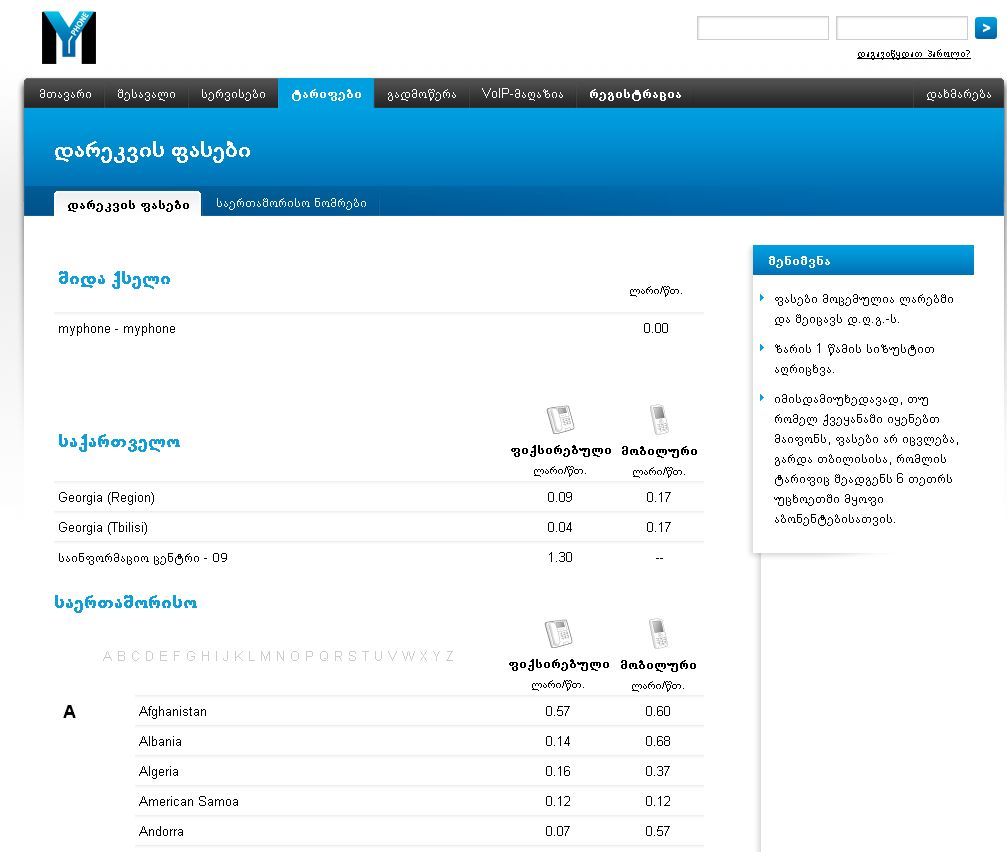
Task: Click the Georgia (Region) row label
Action: tap(106, 498)
